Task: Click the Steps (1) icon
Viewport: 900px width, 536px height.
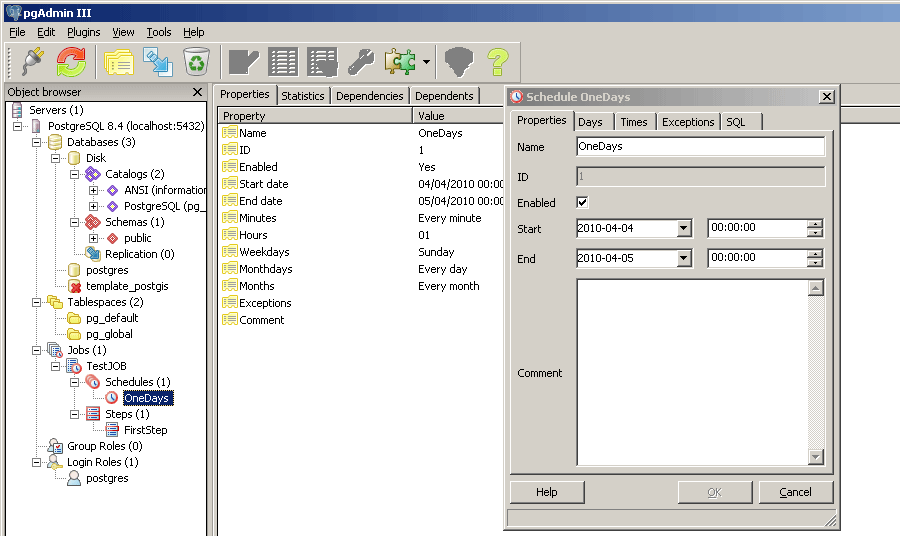Action: tap(92, 414)
